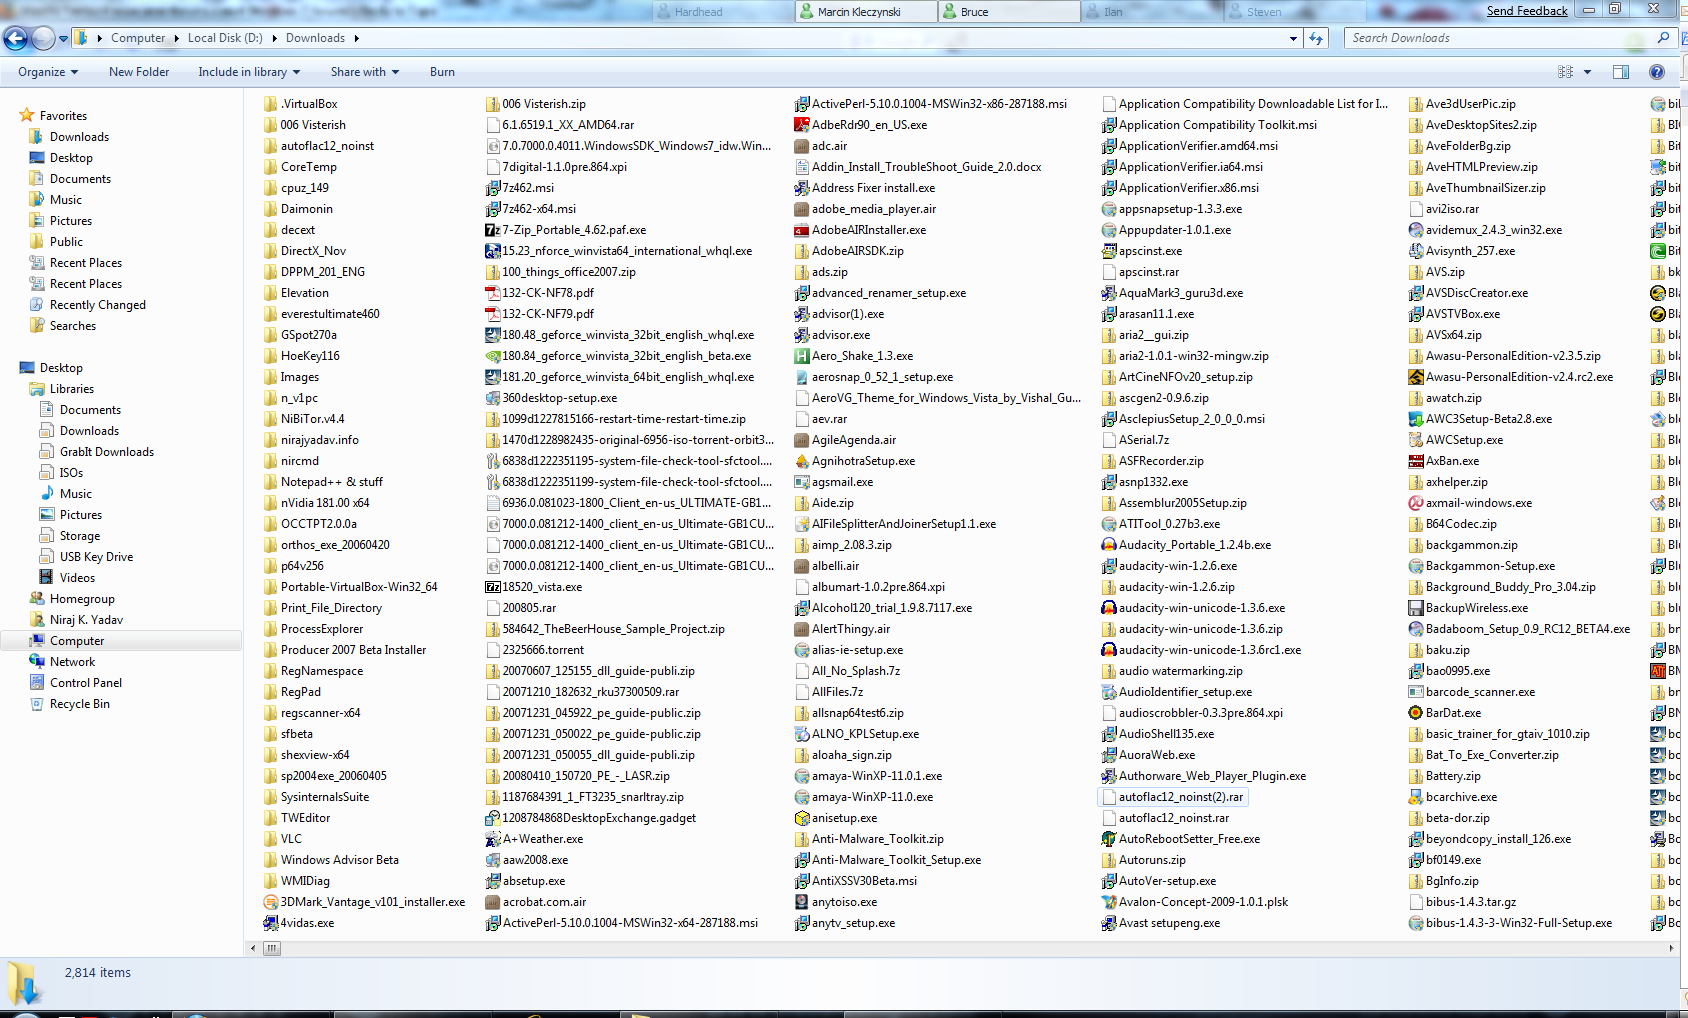1688x1018 pixels.
Task: Select 7-Zip_Portable_4.62.paf.exe icon
Action: pyautogui.click(x=493, y=230)
